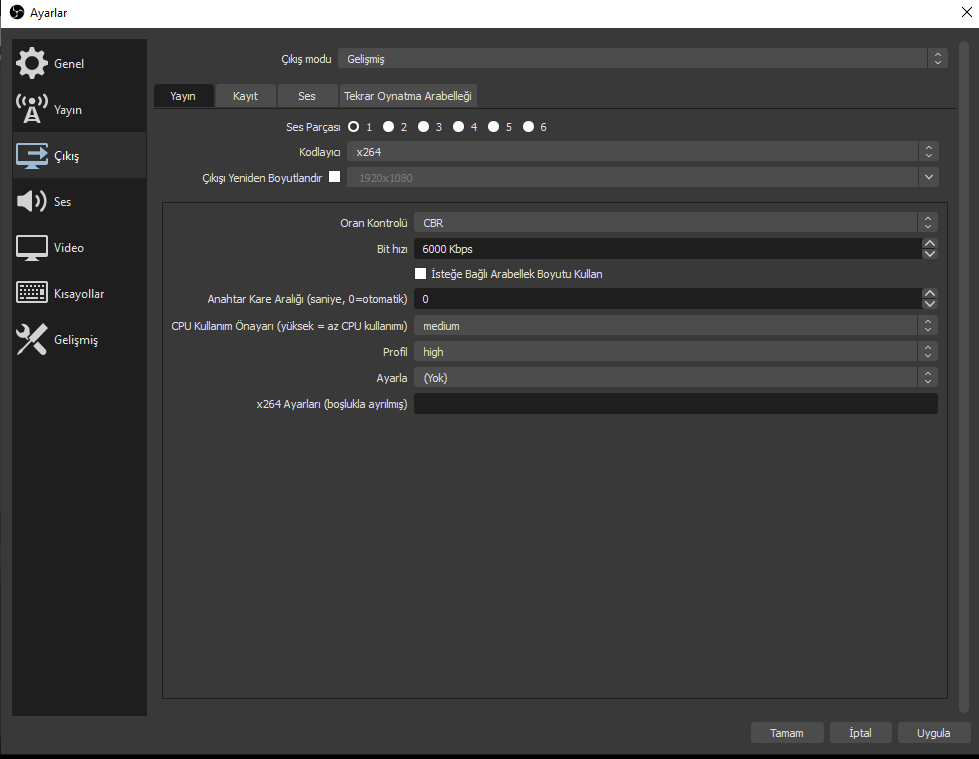Select audio track 3 radio button
This screenshot has width=979, height=759.
click(423, 127)
